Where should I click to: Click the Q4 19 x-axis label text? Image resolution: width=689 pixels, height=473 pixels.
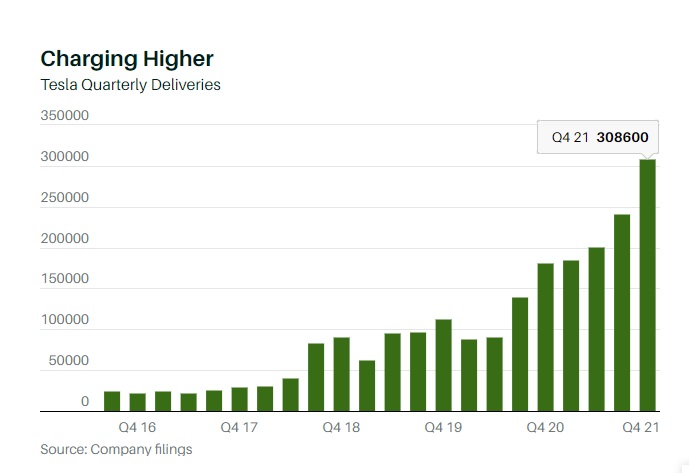[x=443, y=427]
